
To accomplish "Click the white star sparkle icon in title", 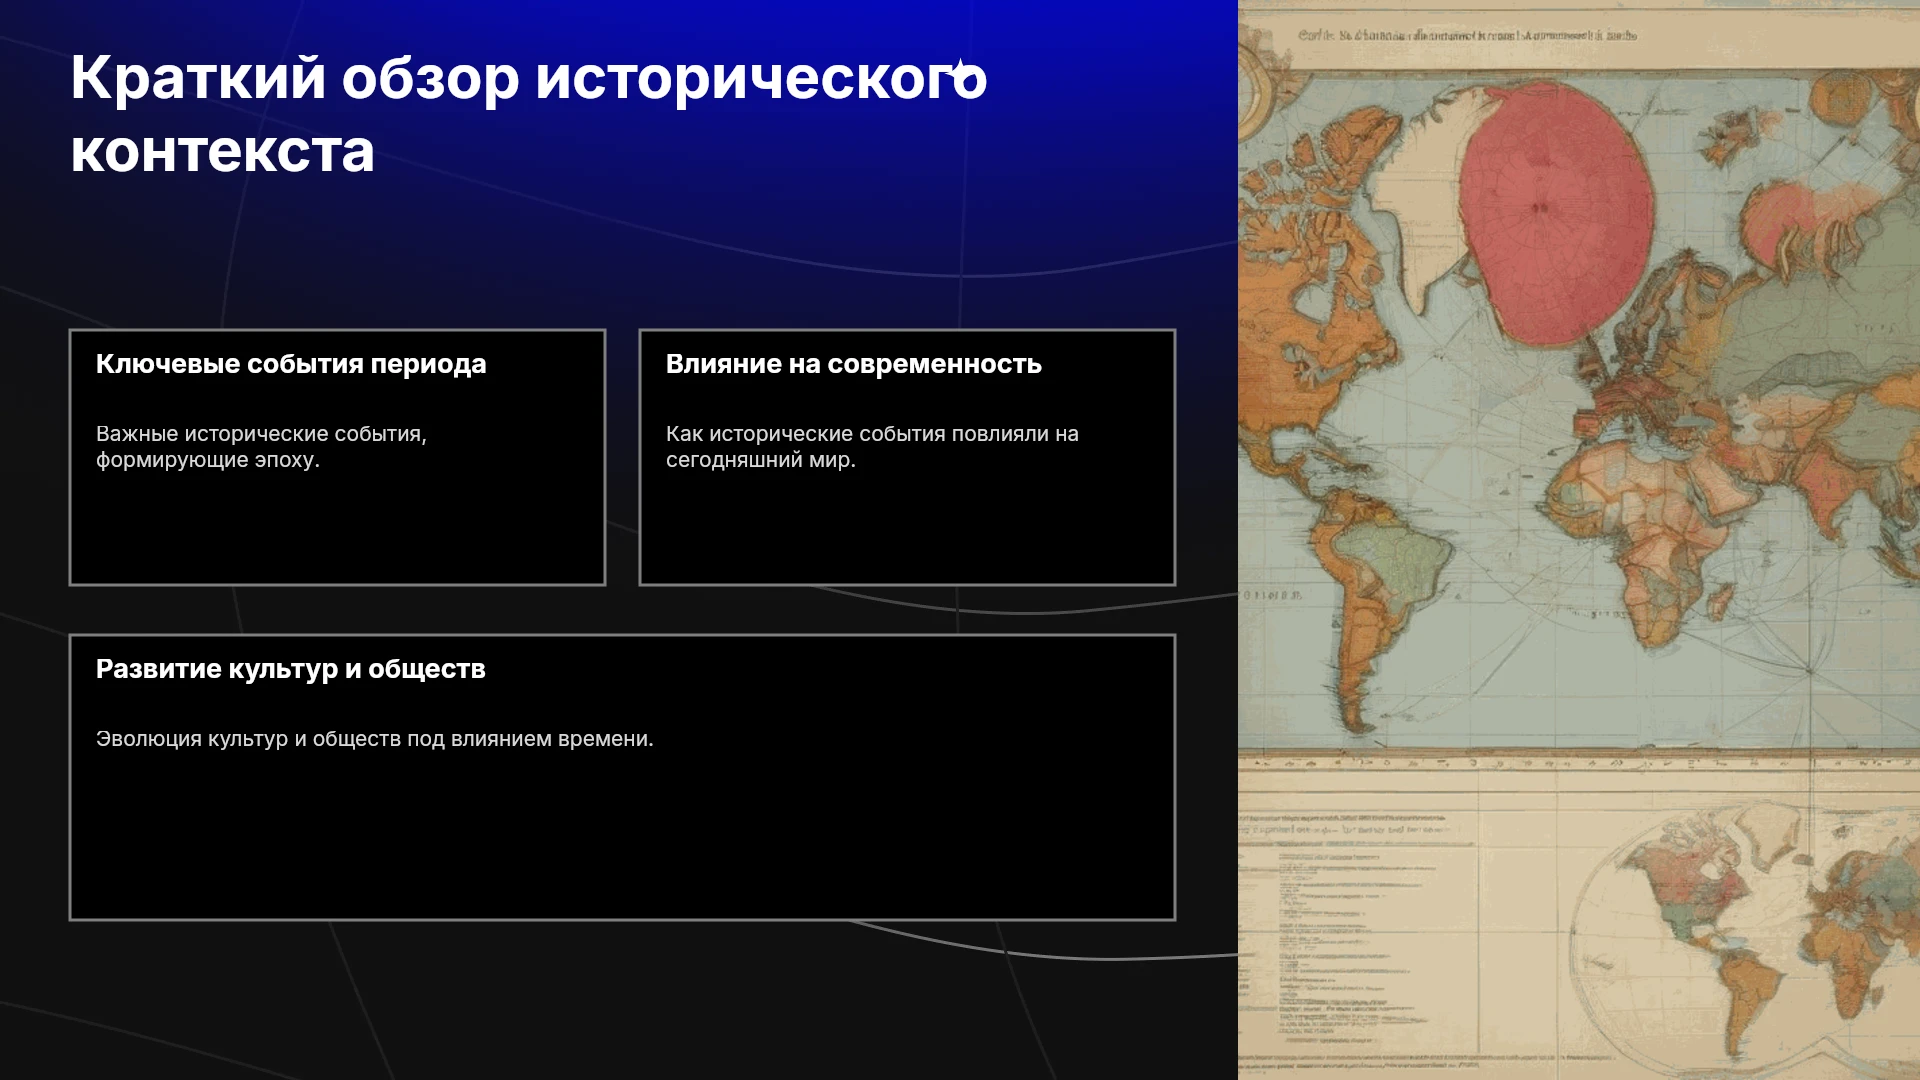I will click(x=960, y=70).
